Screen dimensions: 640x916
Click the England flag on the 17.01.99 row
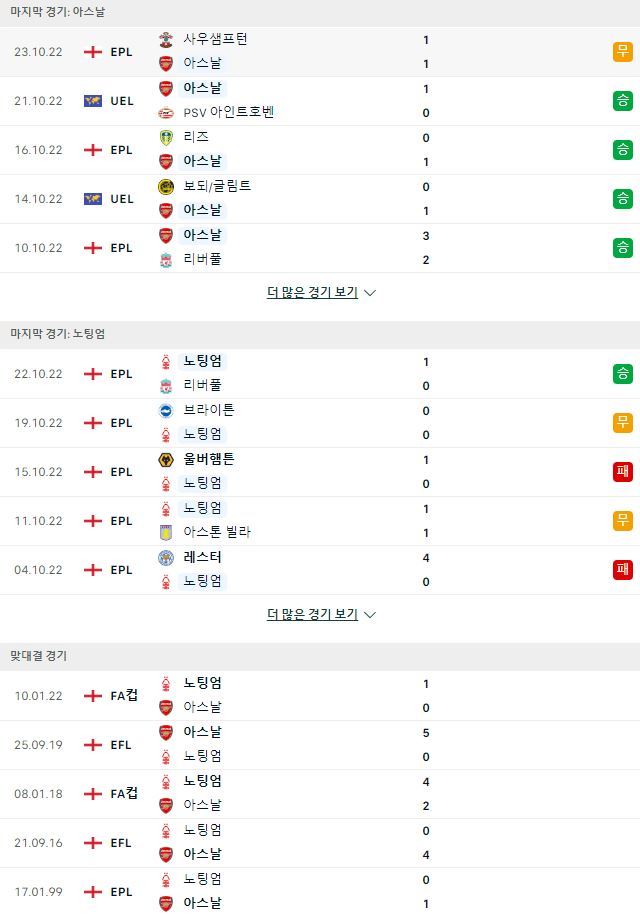coord(93,891)
